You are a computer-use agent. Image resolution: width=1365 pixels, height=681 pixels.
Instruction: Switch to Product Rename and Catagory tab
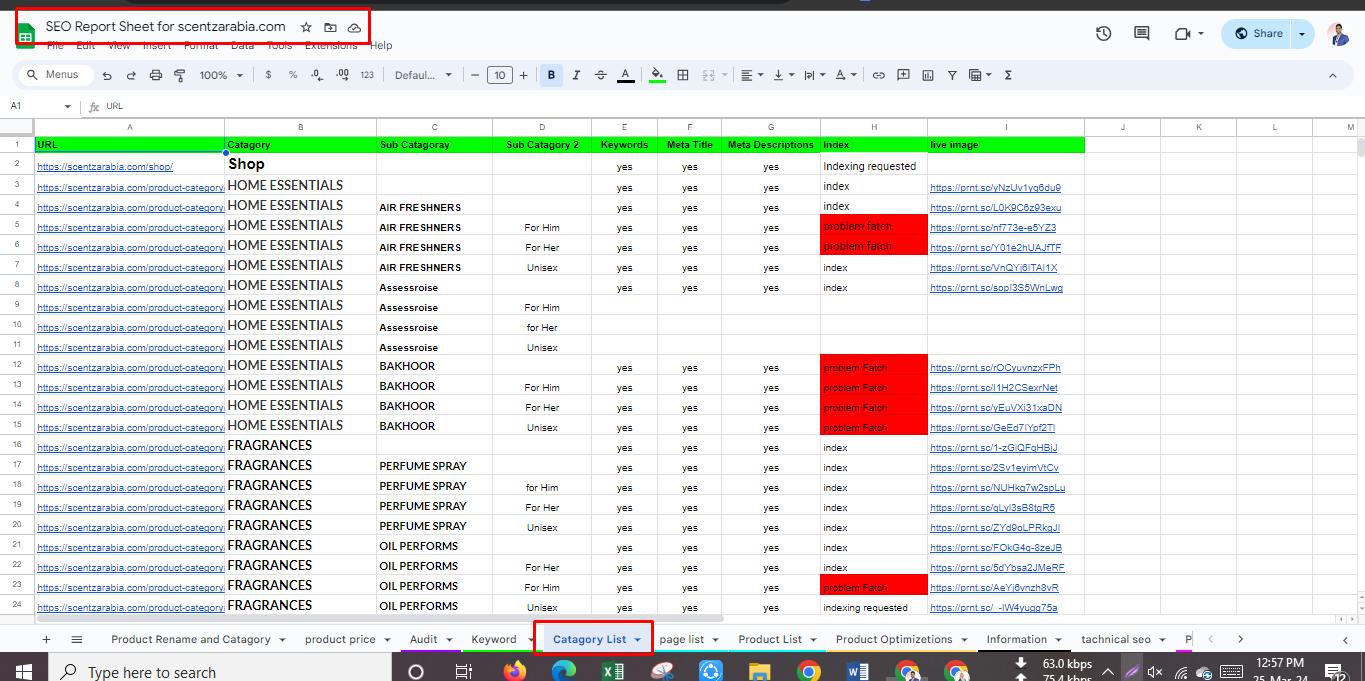(x=191, y=639)
